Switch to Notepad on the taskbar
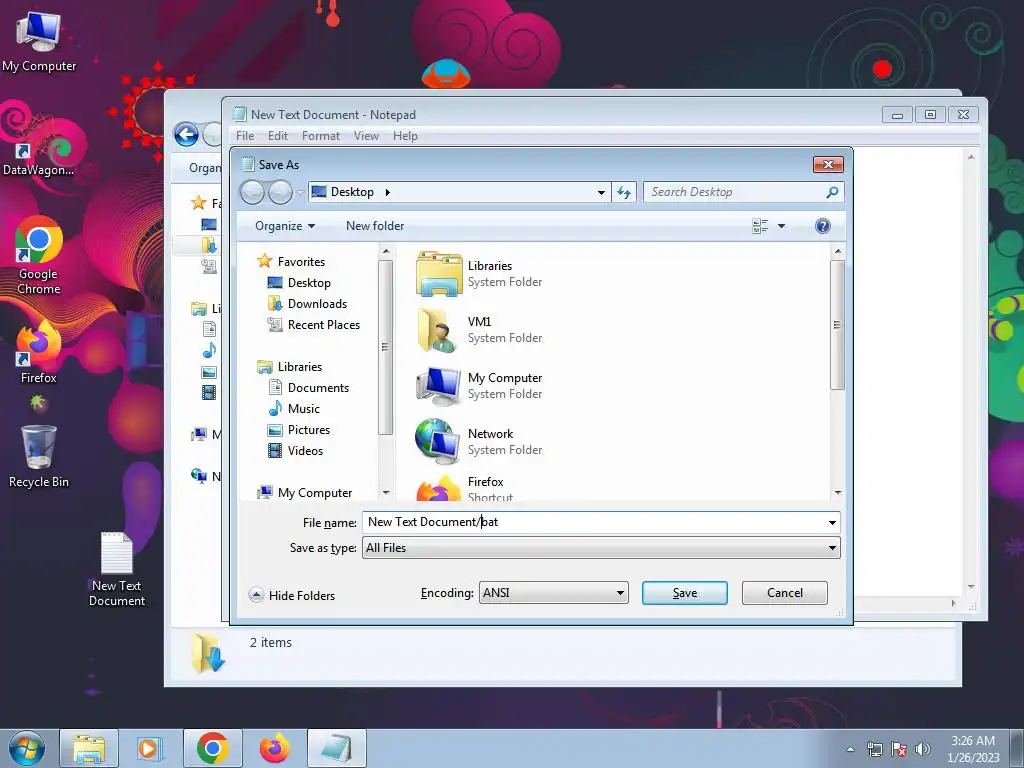The image size is (1024, 768). coord(336,748)
